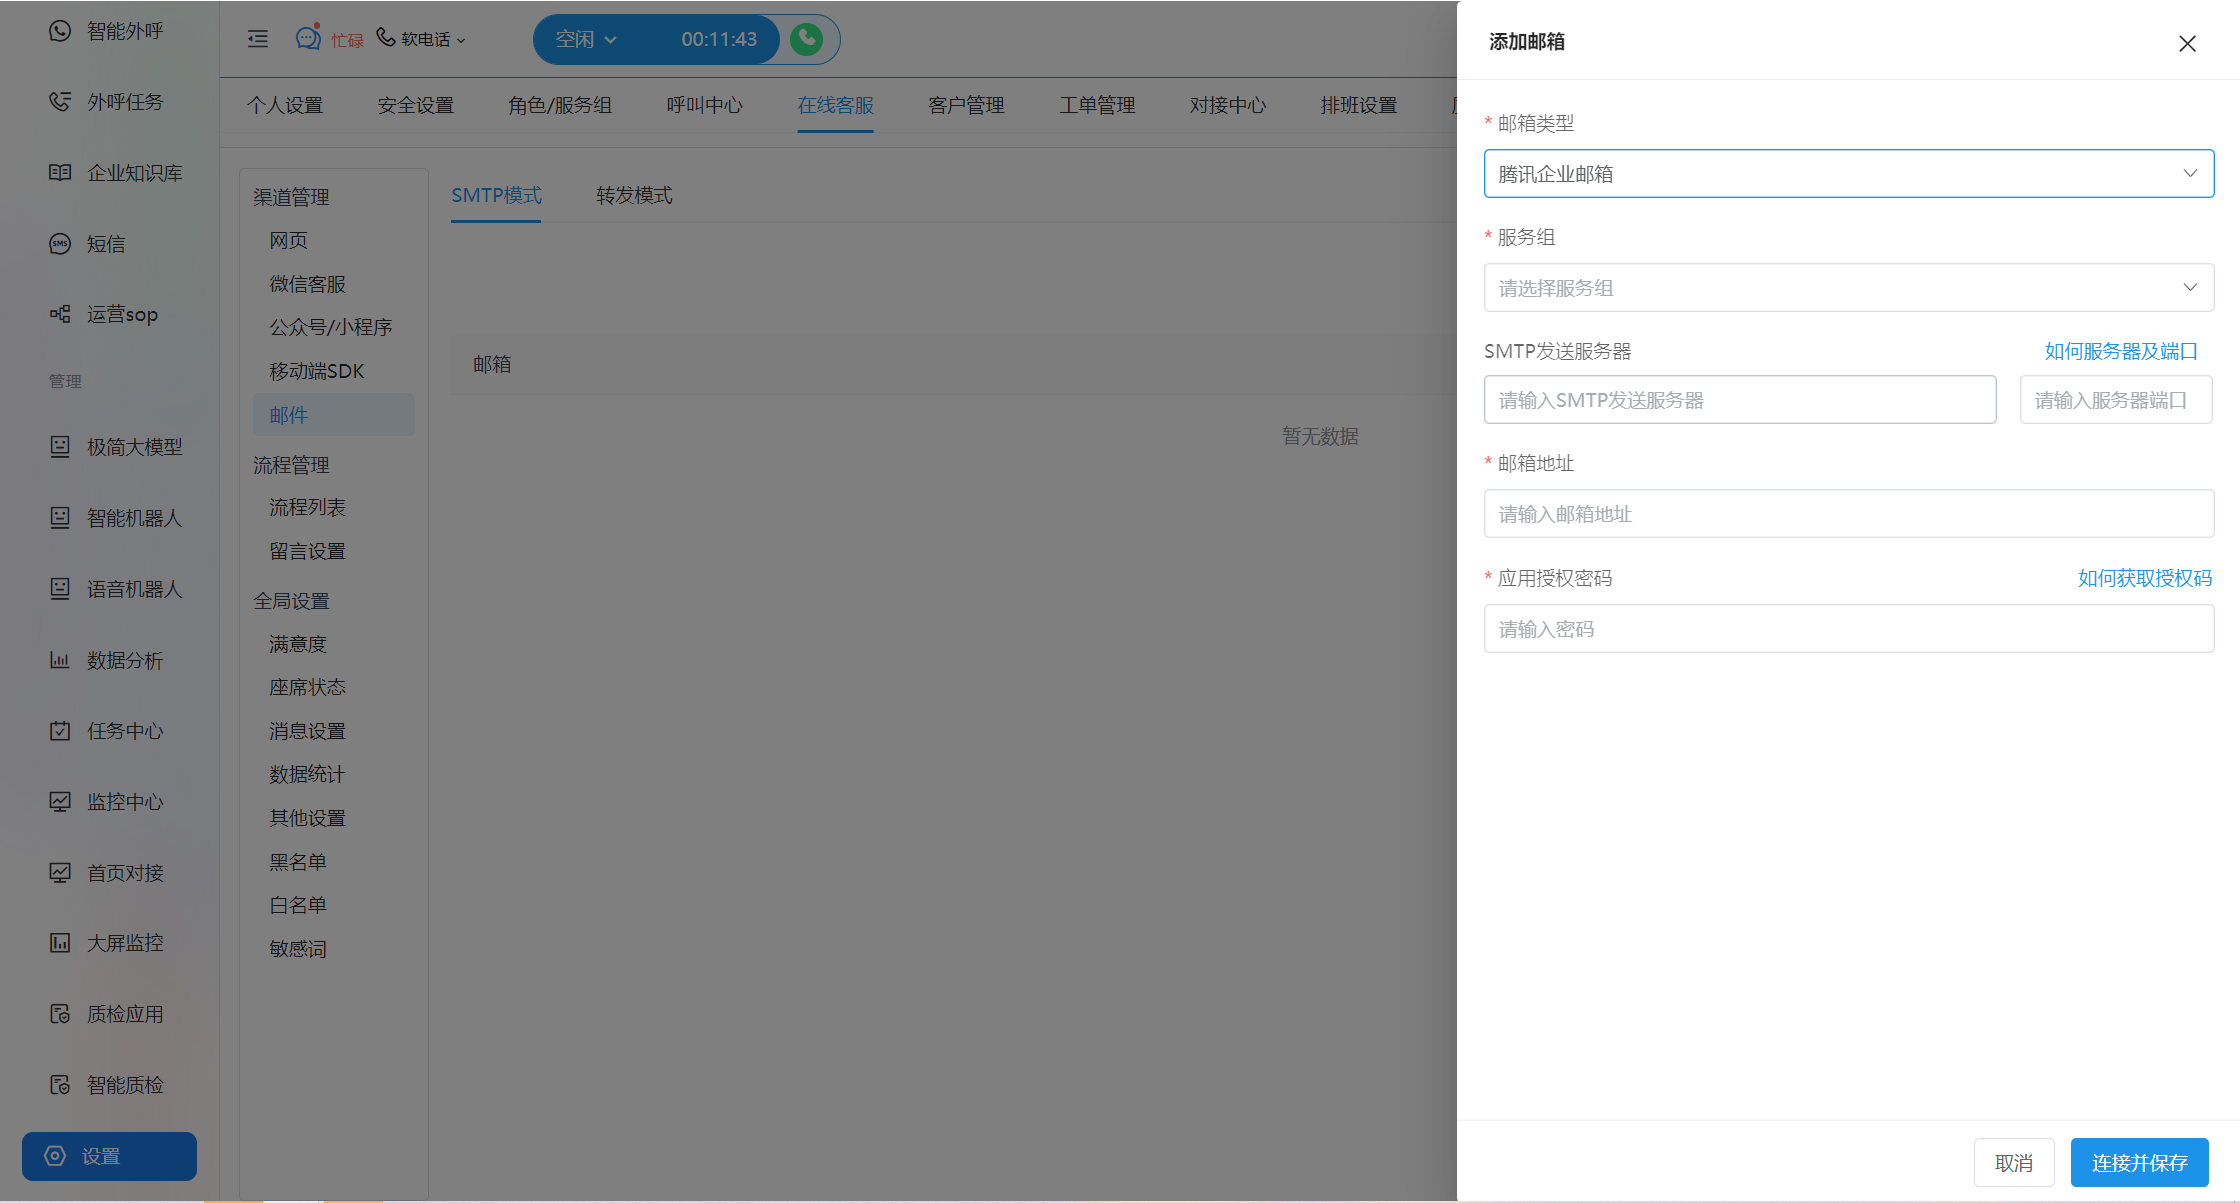Open 黑名单 setting
Image resolution: width=2240 pixels, height=1203 pixels.
pyautogui.click(x=297, y=862)
